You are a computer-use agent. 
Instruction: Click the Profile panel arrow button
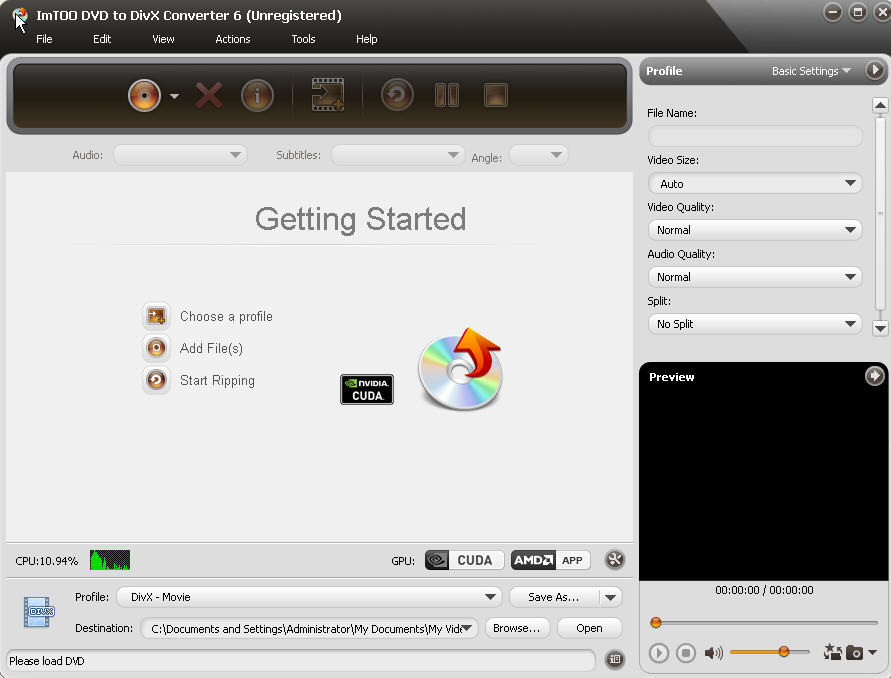[875, 70]
